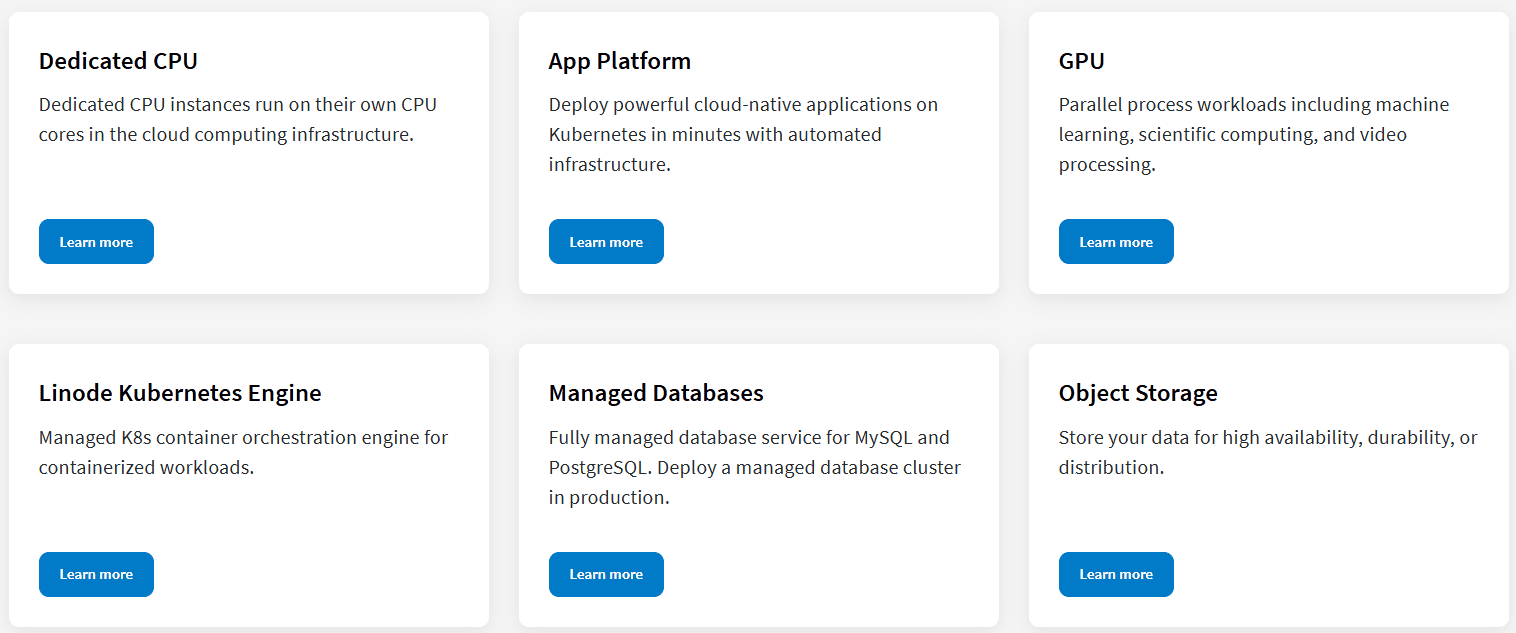Select Learn more on Object Storage card
1516x633 pixels.
pos(1116,574)
